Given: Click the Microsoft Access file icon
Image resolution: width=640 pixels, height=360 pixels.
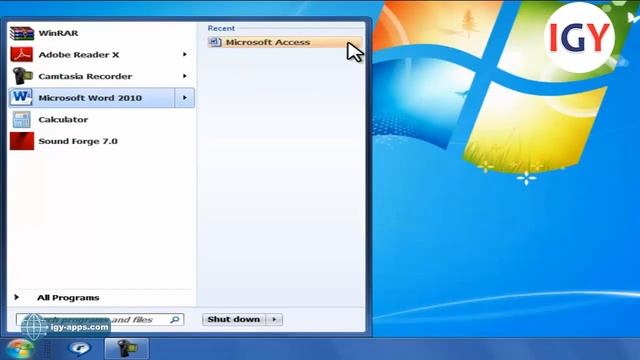Looking at the screenshot, I should 215,42.
